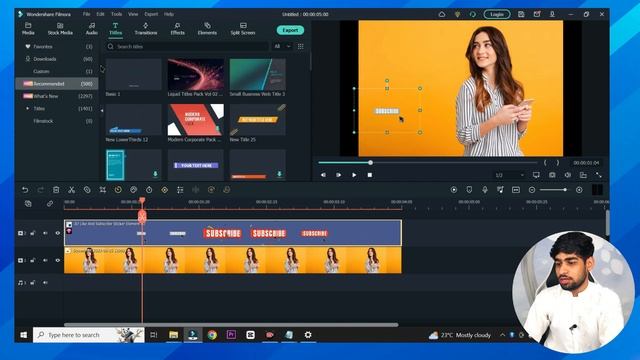Switch to the Elements tab
The height and width of the screenshot is (360, 640).
[x=207, y=29]
